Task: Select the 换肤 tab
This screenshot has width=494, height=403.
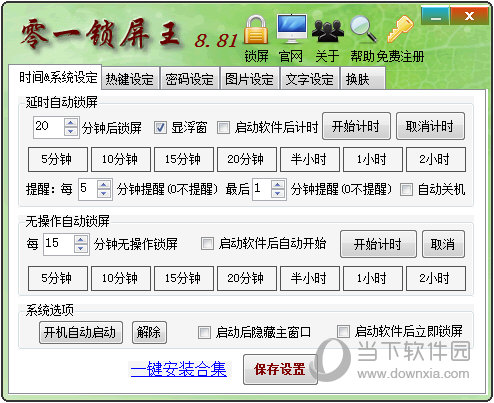Action: pos(362,79)
